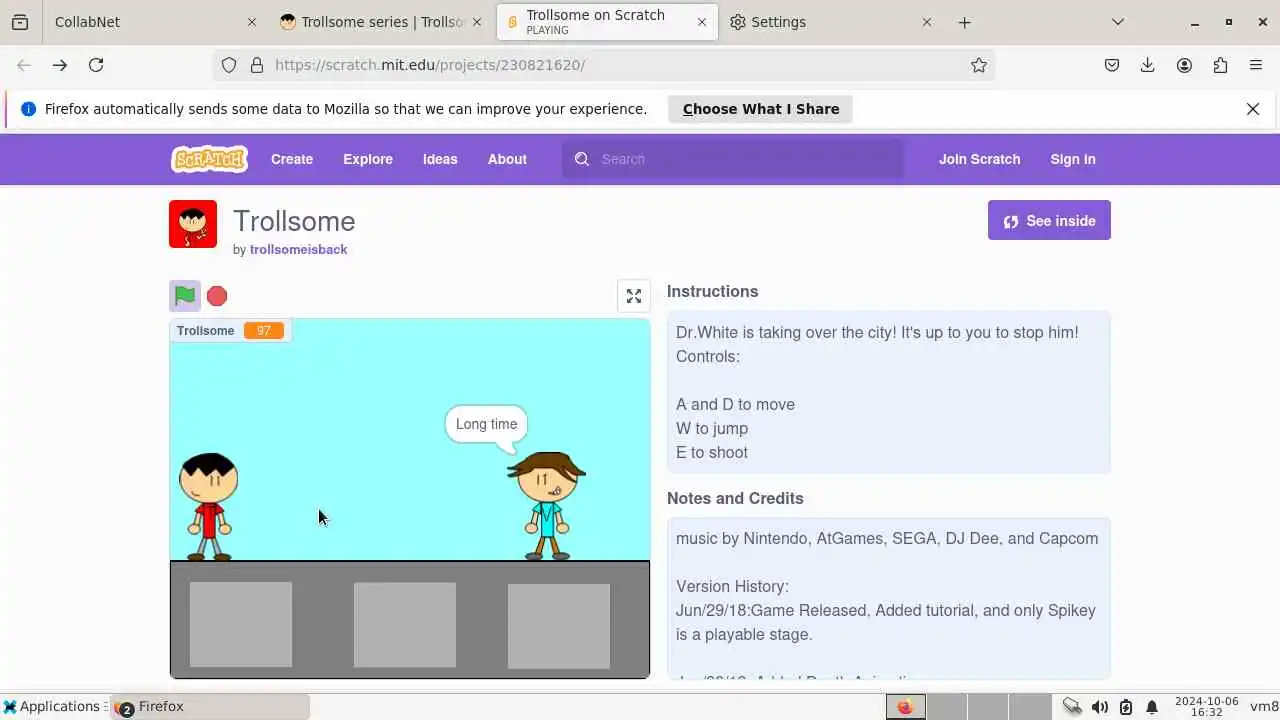Open the Create menu item
Image resolution: width=1280 pixels, height=720 pixels.
(292, 159)
